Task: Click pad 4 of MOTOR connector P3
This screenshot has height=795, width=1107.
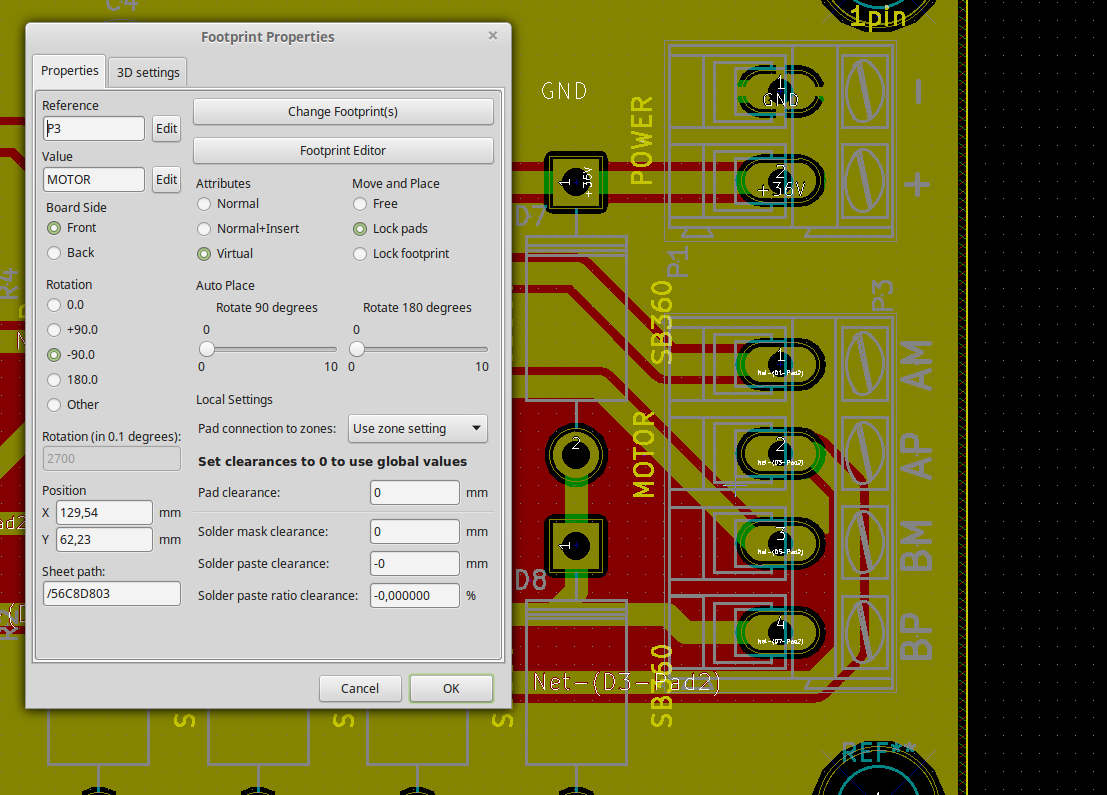Action: 780,633
